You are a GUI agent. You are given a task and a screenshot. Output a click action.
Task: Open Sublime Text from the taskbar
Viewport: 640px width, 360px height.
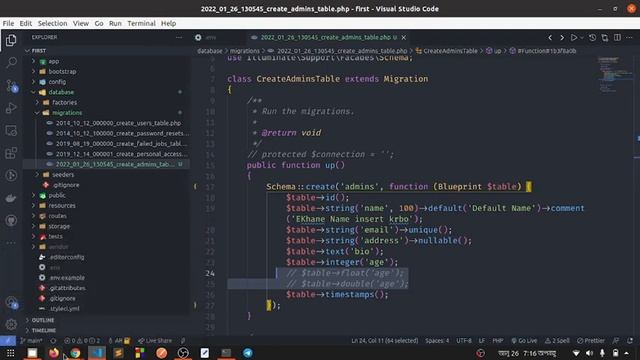118,353
